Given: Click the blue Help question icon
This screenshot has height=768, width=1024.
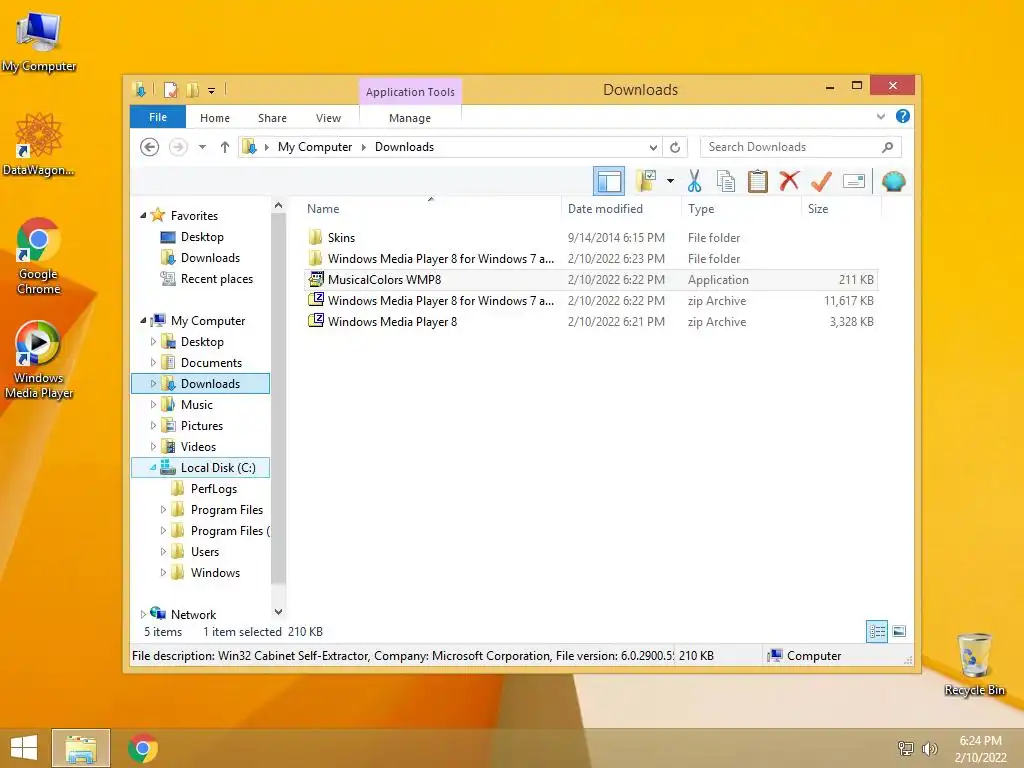Looking at the screenshot, I should (903, 116).
